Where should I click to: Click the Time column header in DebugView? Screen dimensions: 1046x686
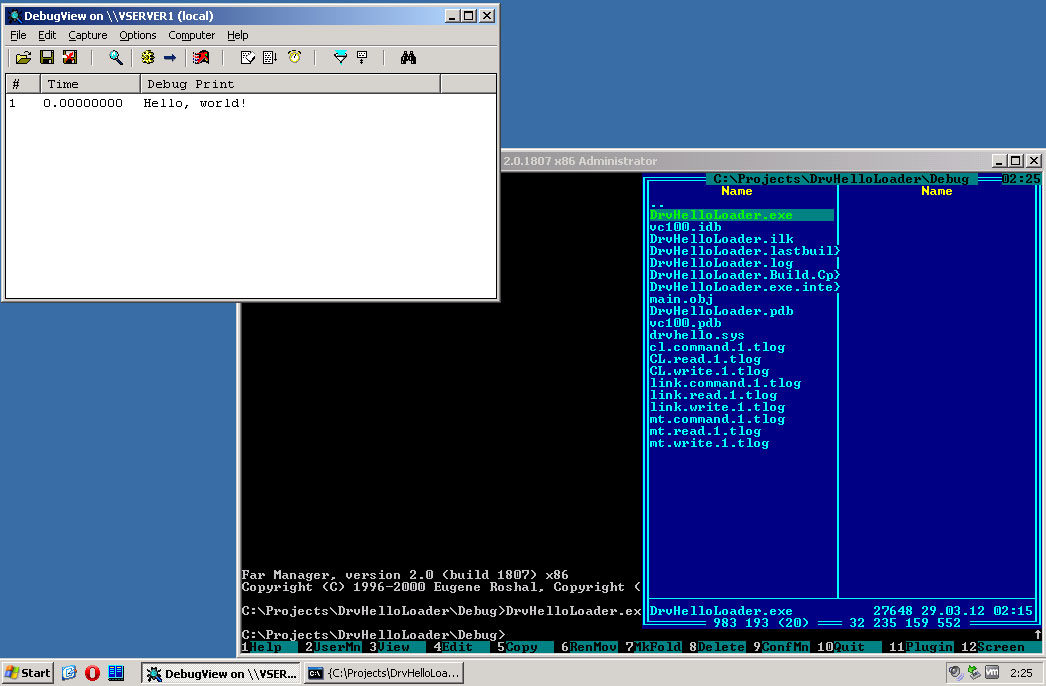coord(90,84)
